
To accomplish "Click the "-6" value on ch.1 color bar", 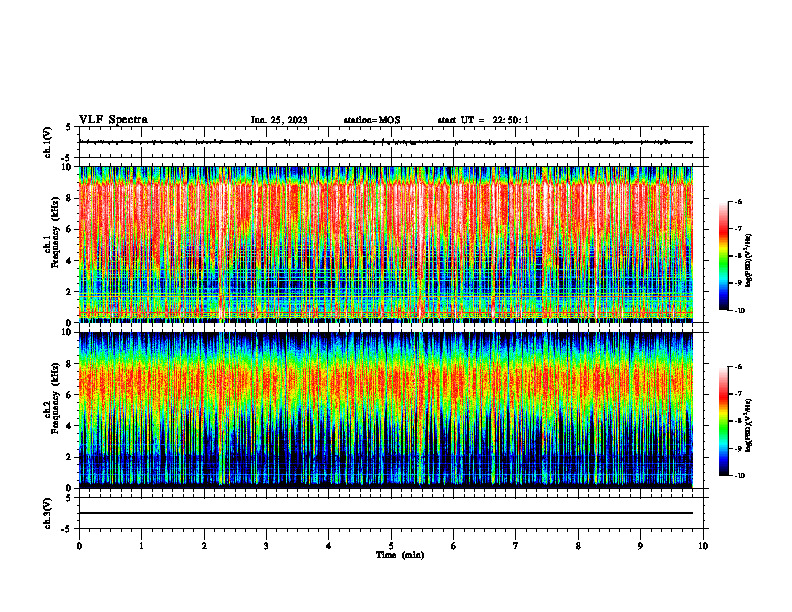I will [737, 201].
